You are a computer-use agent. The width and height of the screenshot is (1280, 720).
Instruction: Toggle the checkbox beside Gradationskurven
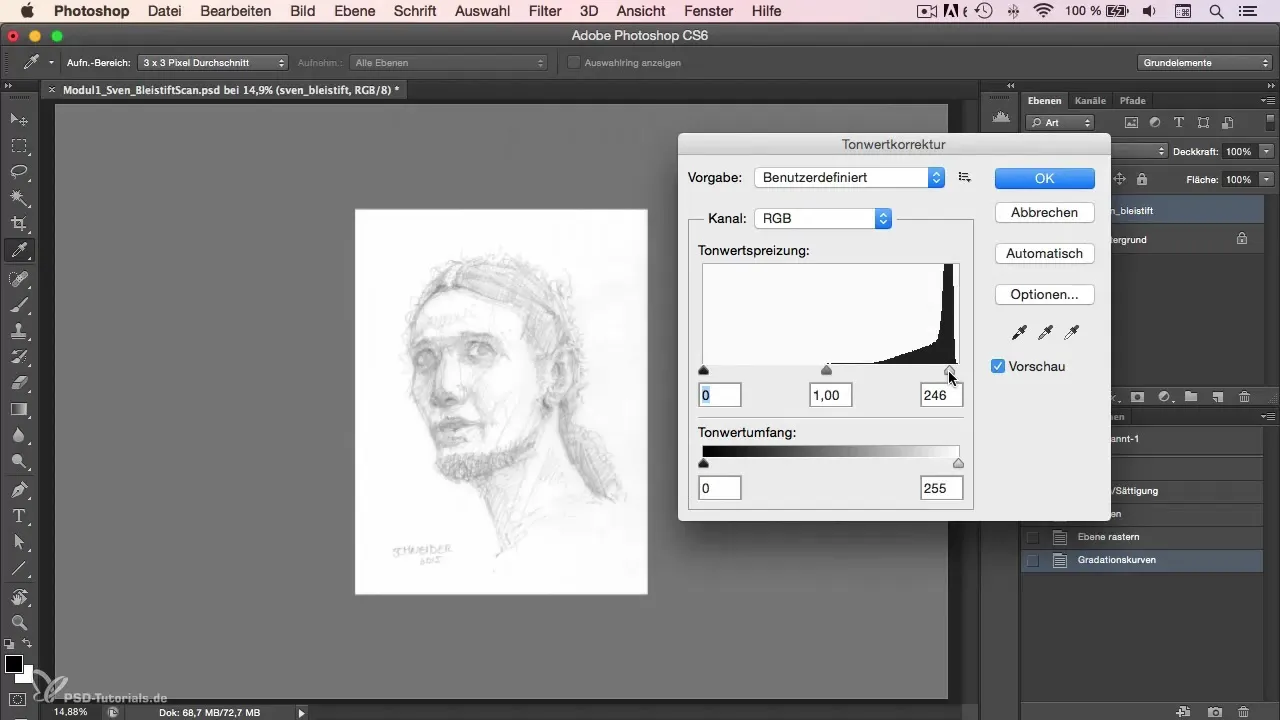[x=1033, y=560]
